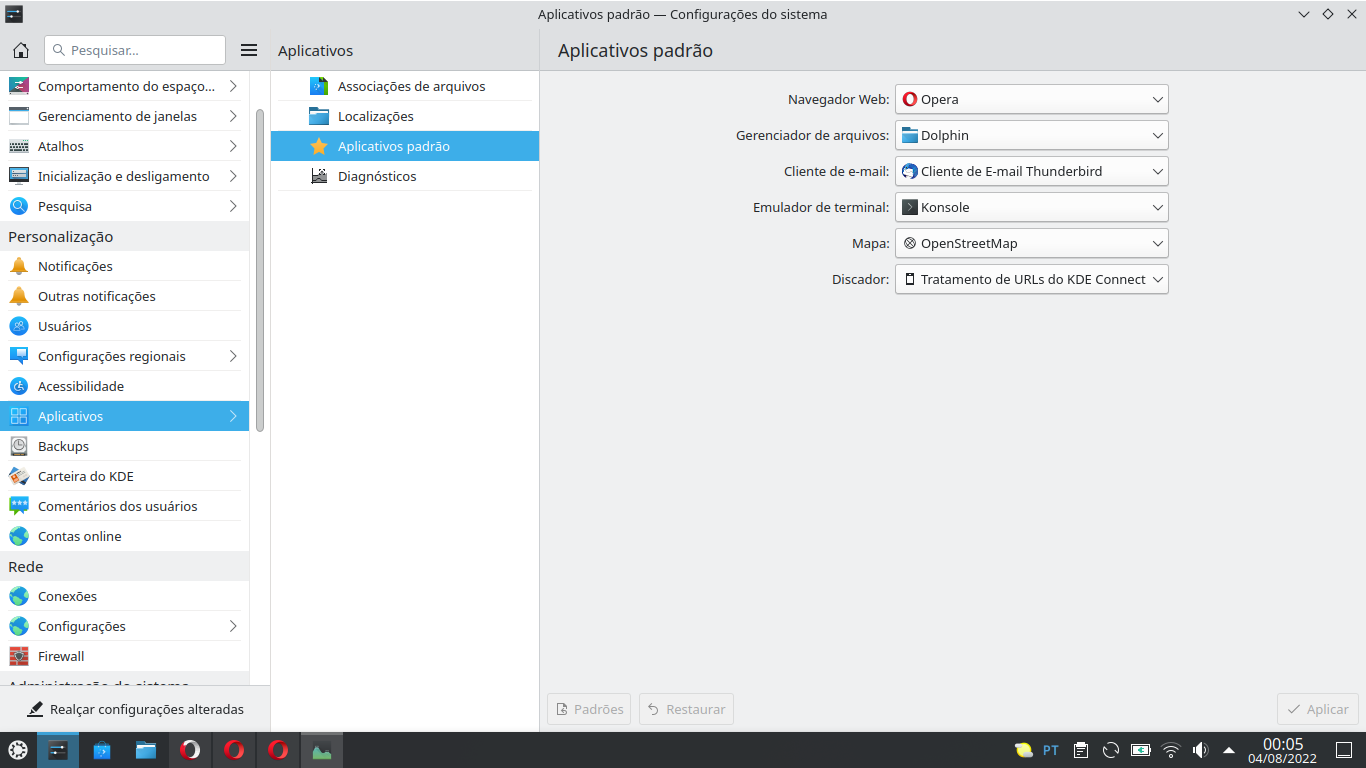Image resolution: width=1366 pixels, height=768 pixels.
Task: Open the Wi-Fi network tray icon
Action: (1171, 750)
